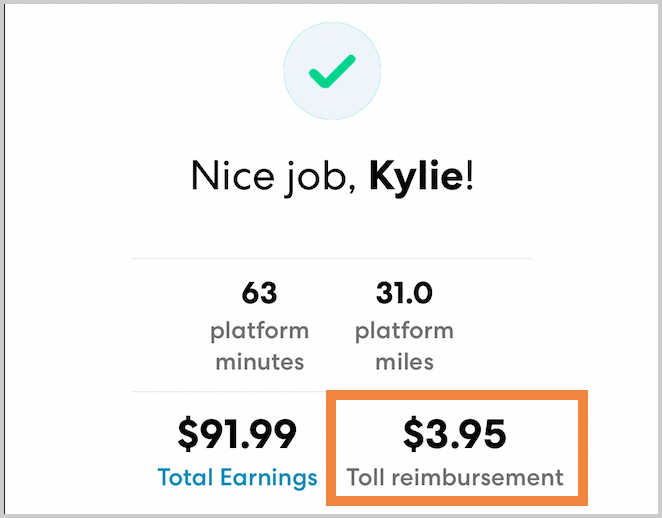Click the $91.99 earnings amount
The height and width of the screenshot is (518, 662).
[237, 434]
